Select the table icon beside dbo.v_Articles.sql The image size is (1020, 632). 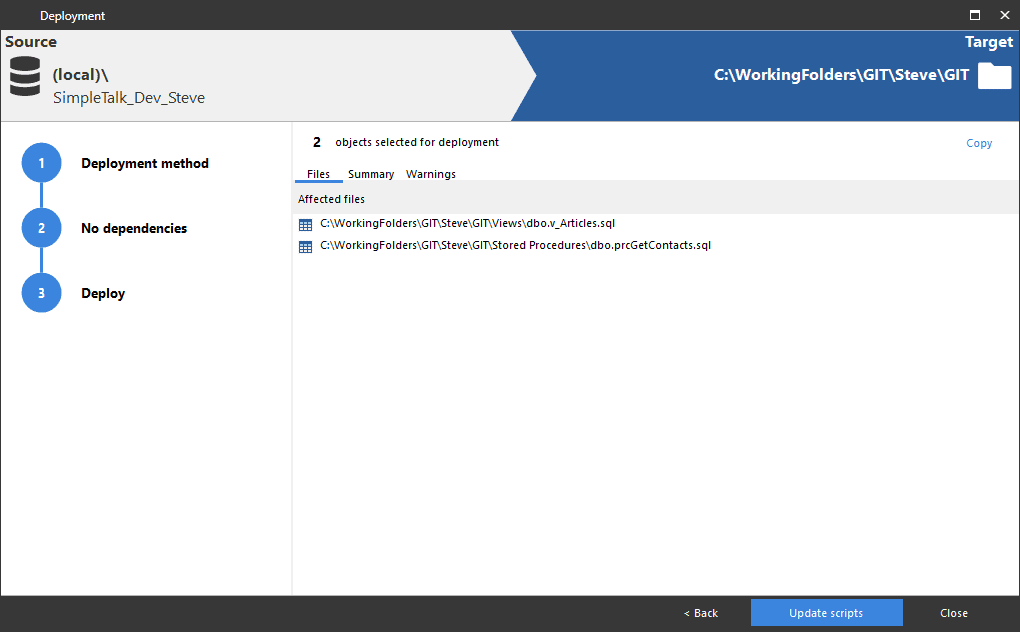[304, 224]
